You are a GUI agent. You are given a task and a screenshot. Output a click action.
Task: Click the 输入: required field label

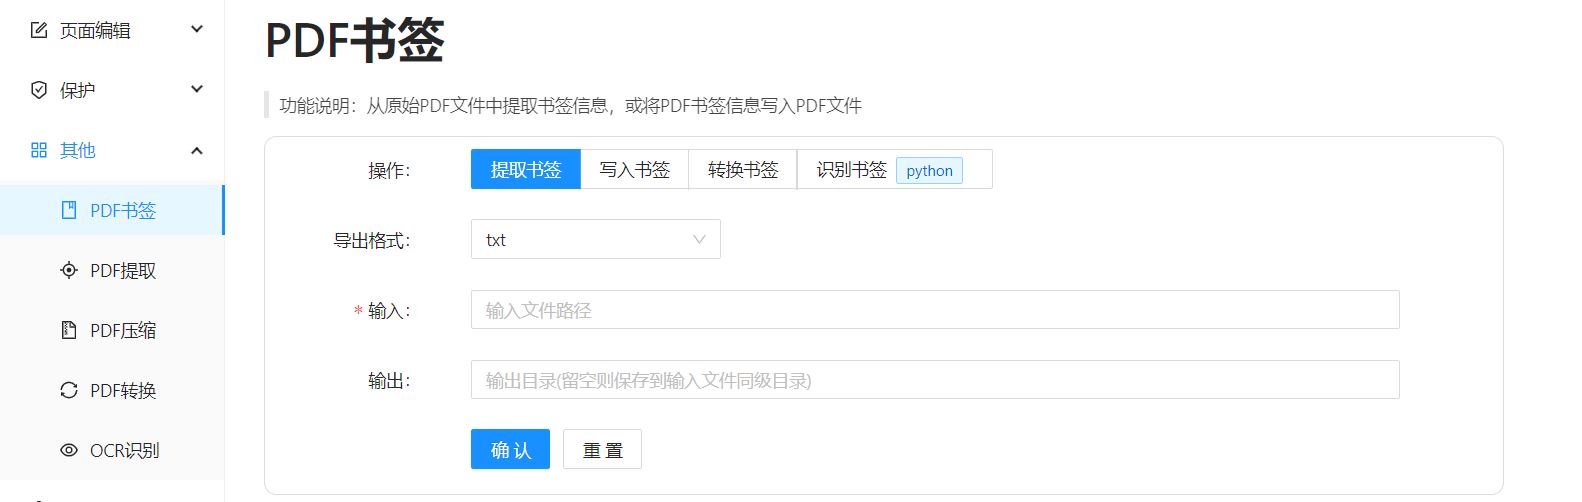(382, 311)
